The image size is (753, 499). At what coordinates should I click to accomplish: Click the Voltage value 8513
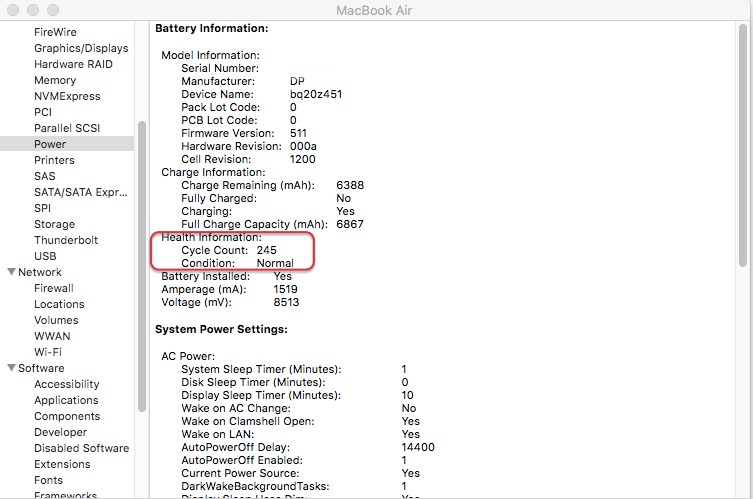(286, 302)
